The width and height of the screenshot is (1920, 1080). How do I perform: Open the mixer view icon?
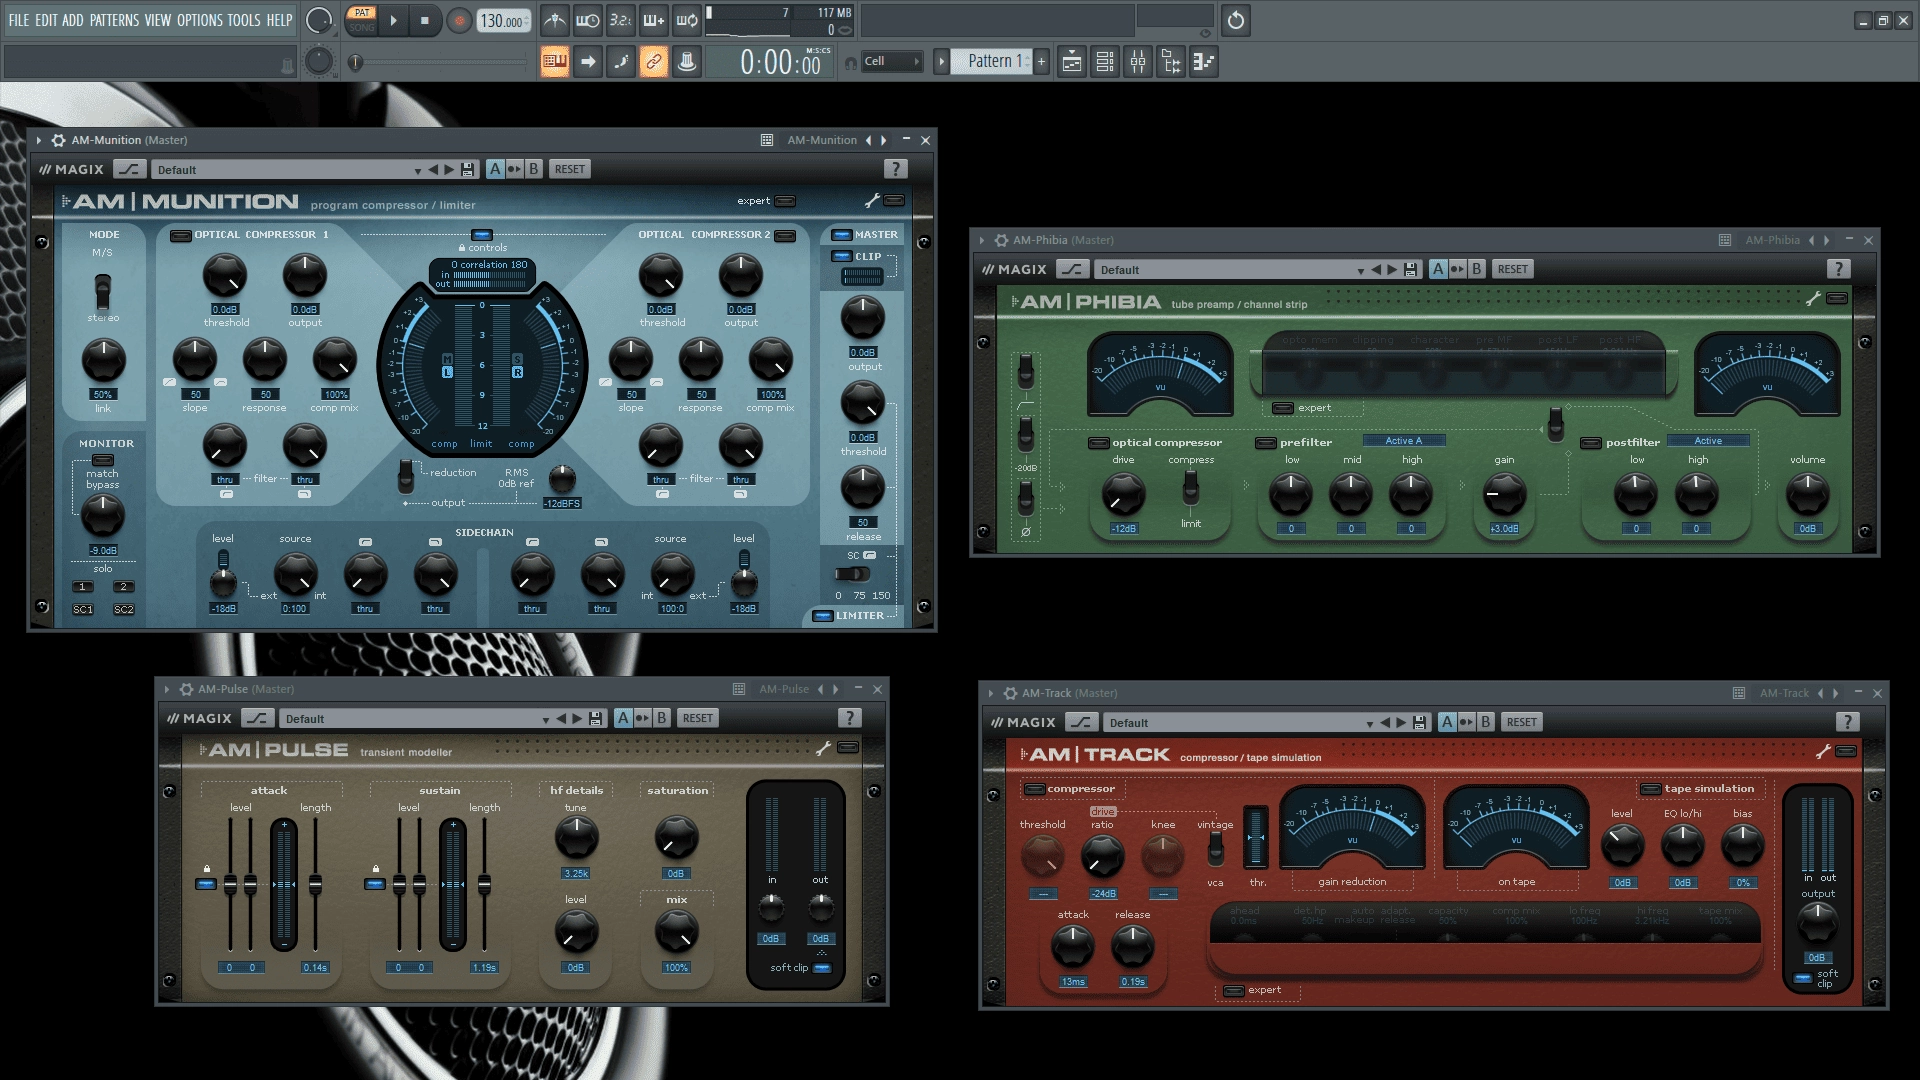[x=1138, y=62]
